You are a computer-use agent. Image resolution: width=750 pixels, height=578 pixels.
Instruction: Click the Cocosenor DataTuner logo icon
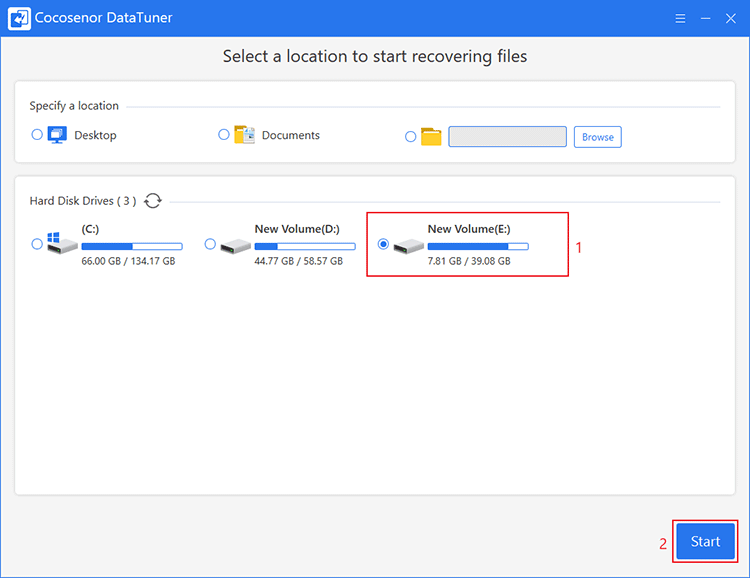click(19, 19)
